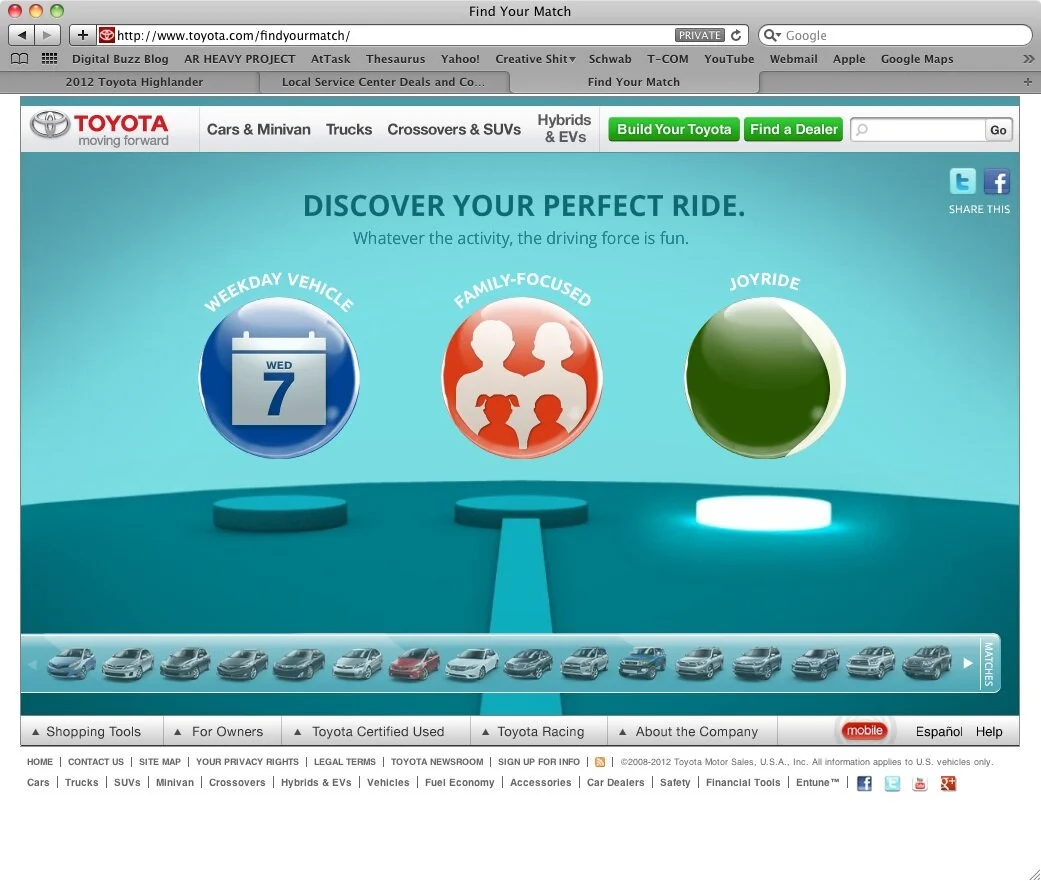
Task: Switch to 2012 Toyota Highlander tab
Action: pos(134,82)
